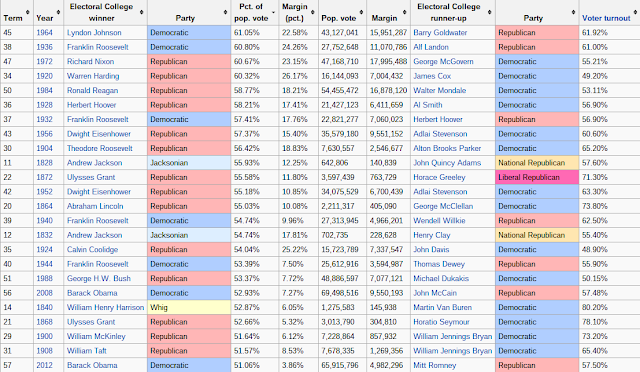640x372 pixels.
Task: Sort by Margin (pct.) column arrows
Action: click(x=313, y=12)
